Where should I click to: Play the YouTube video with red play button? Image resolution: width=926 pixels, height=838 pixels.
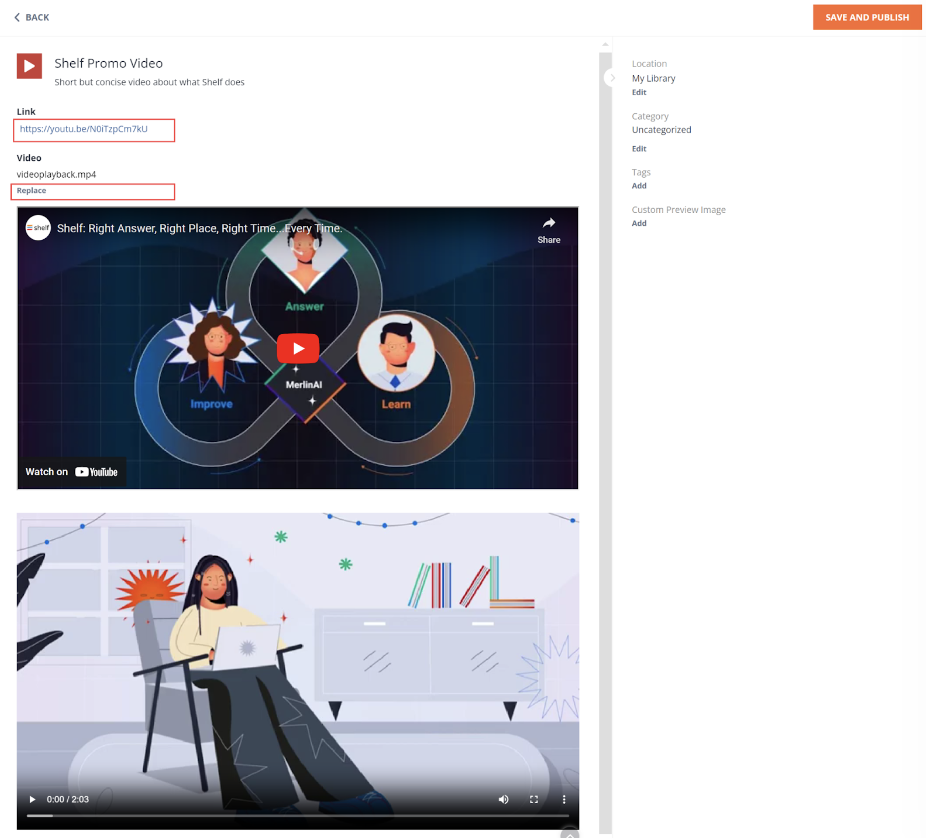click(298, 348)
